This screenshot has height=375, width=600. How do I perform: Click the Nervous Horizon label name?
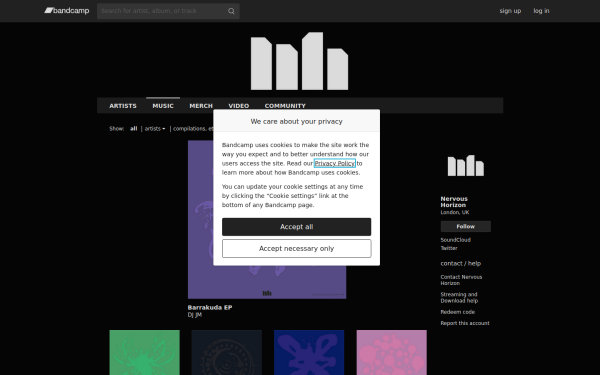tap(454, 202)
